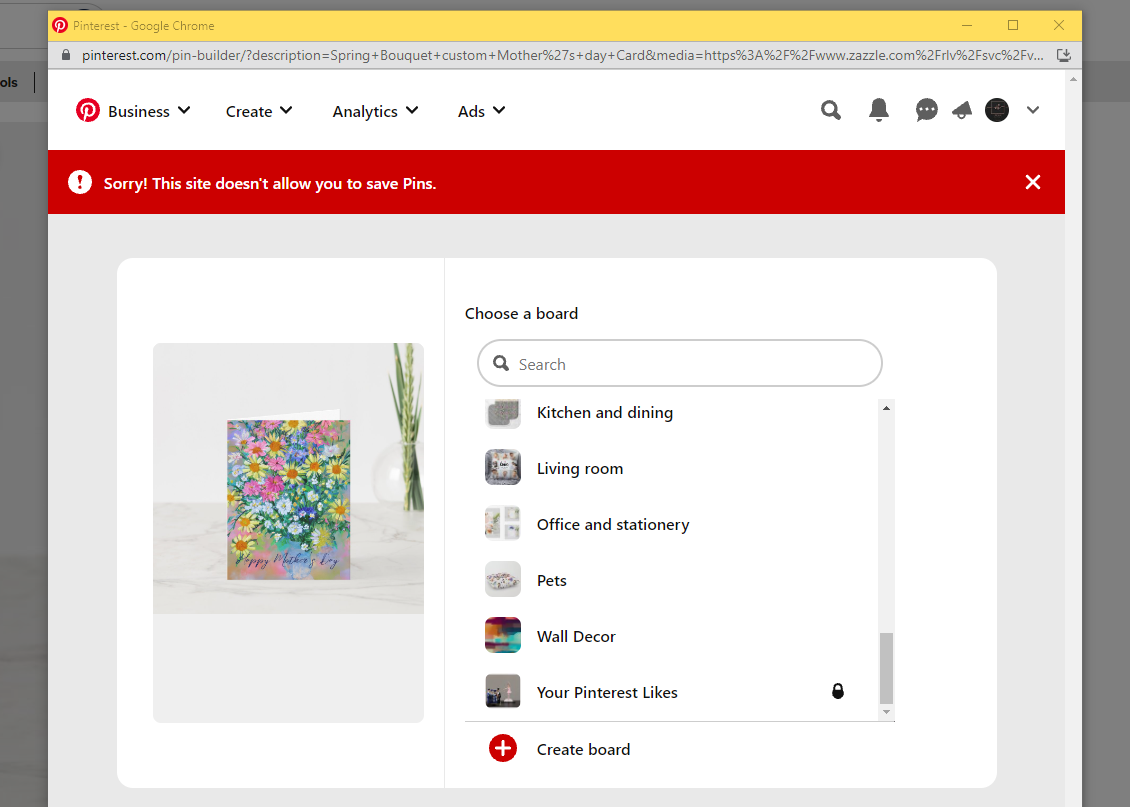Click the page scrollbar up arrow

pos(1073,79)
